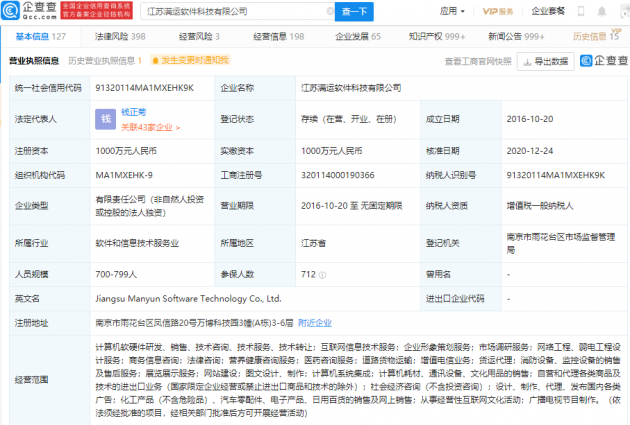Click approval date 2020-12-24 value
Image resolution: width=630 pixels, height=425 pixels.
click(x=530, y=151)
